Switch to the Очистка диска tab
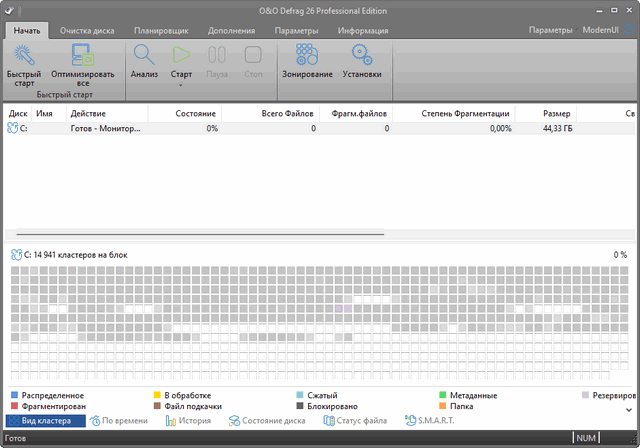This screenshot has height=448, width=640. click(x=88, y=30)
